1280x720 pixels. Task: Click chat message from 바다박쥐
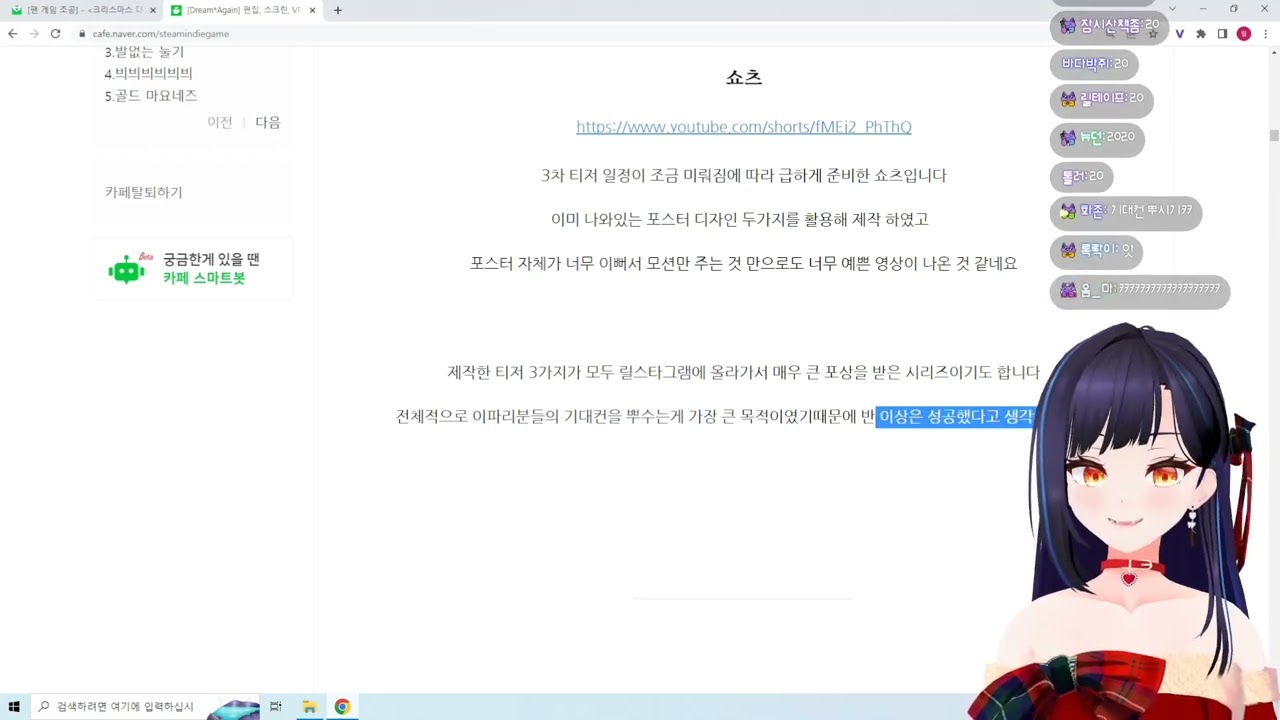[x=1094, y=63]
